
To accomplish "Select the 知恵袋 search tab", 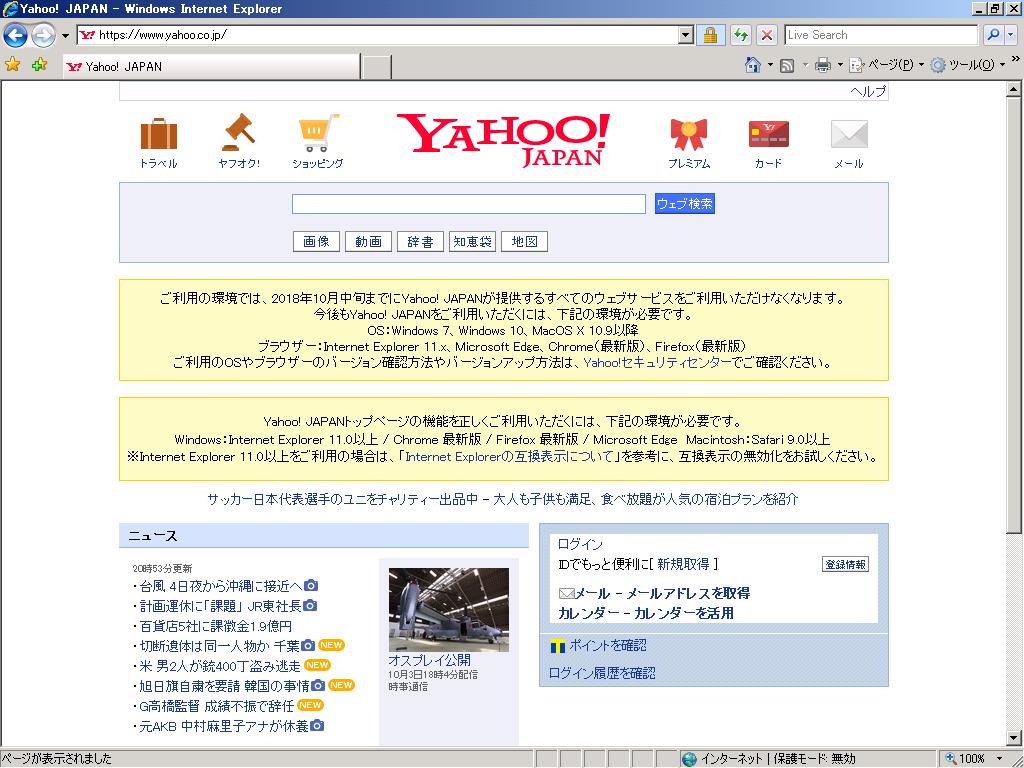I will [472, 242].
